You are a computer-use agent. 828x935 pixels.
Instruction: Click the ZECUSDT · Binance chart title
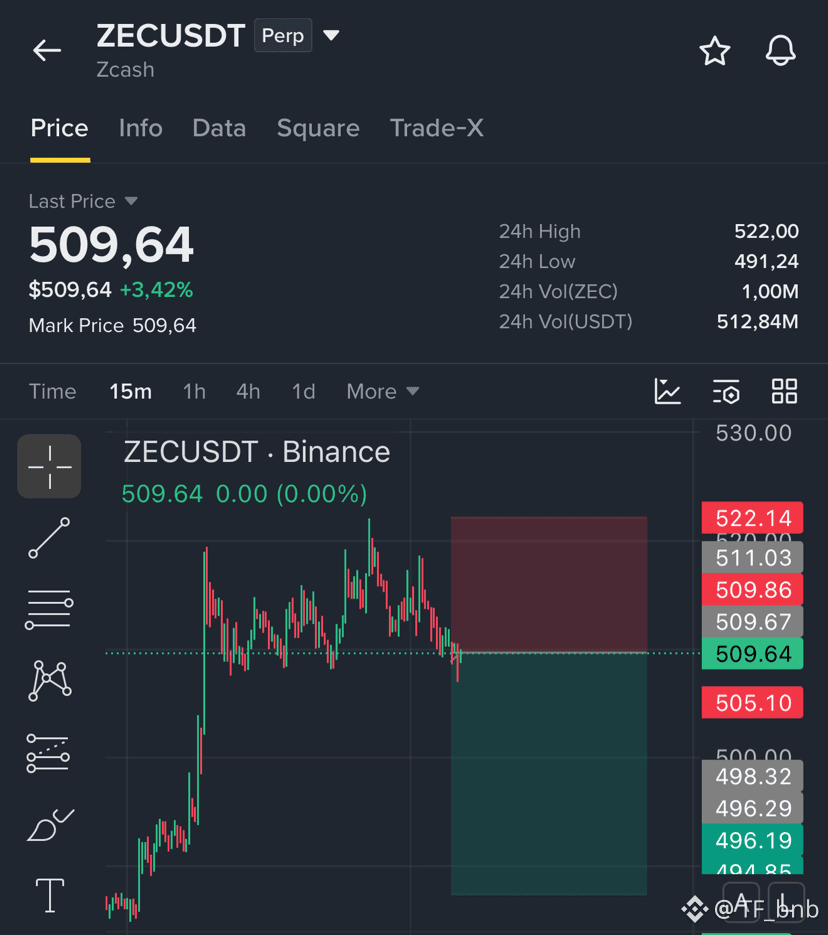pos(256,452)
